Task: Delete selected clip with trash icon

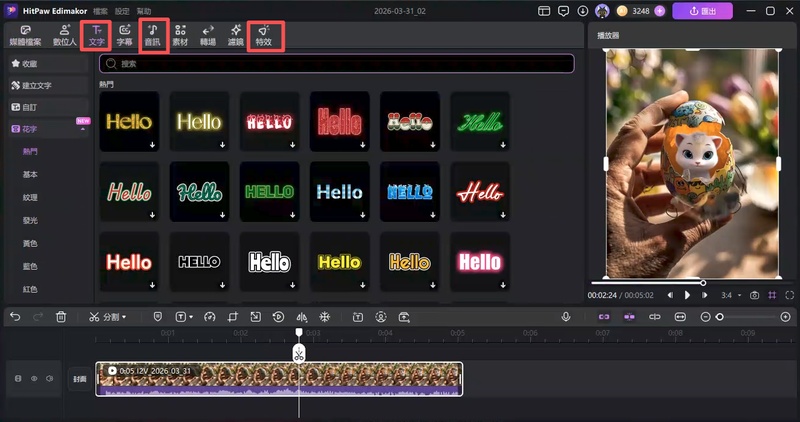Action: (x=61, y=317)
